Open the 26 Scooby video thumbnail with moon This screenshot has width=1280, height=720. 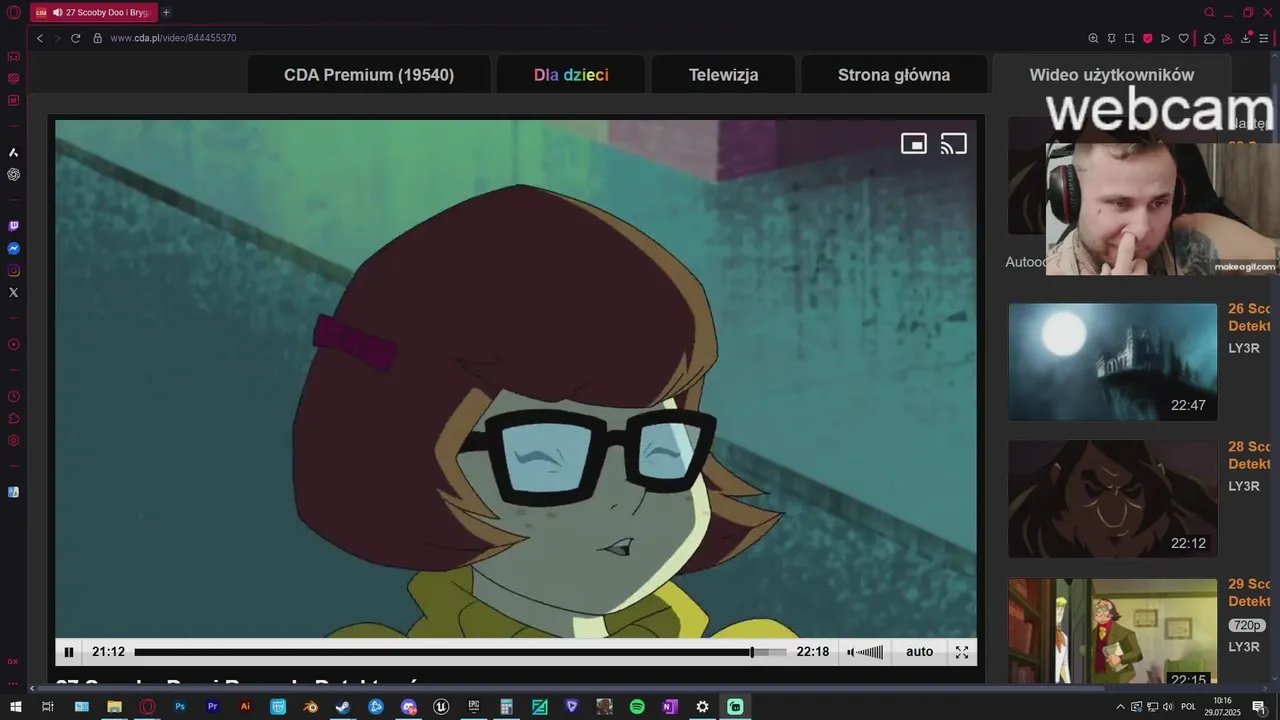coord(1113,362)
